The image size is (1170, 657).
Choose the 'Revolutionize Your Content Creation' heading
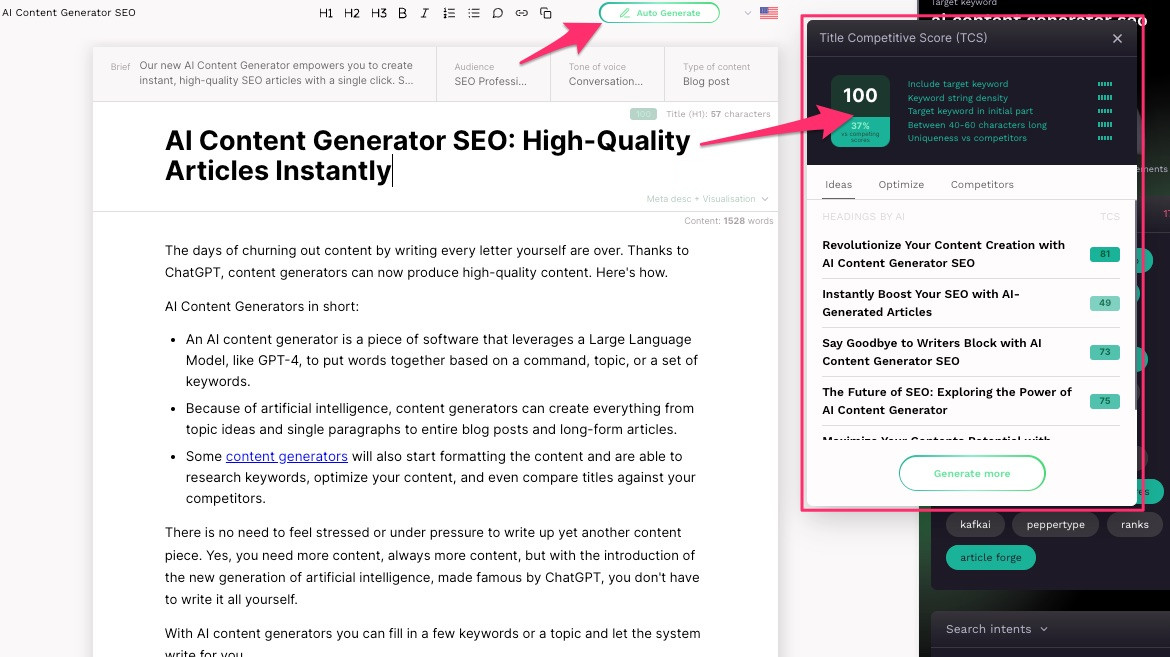point(943,254)
